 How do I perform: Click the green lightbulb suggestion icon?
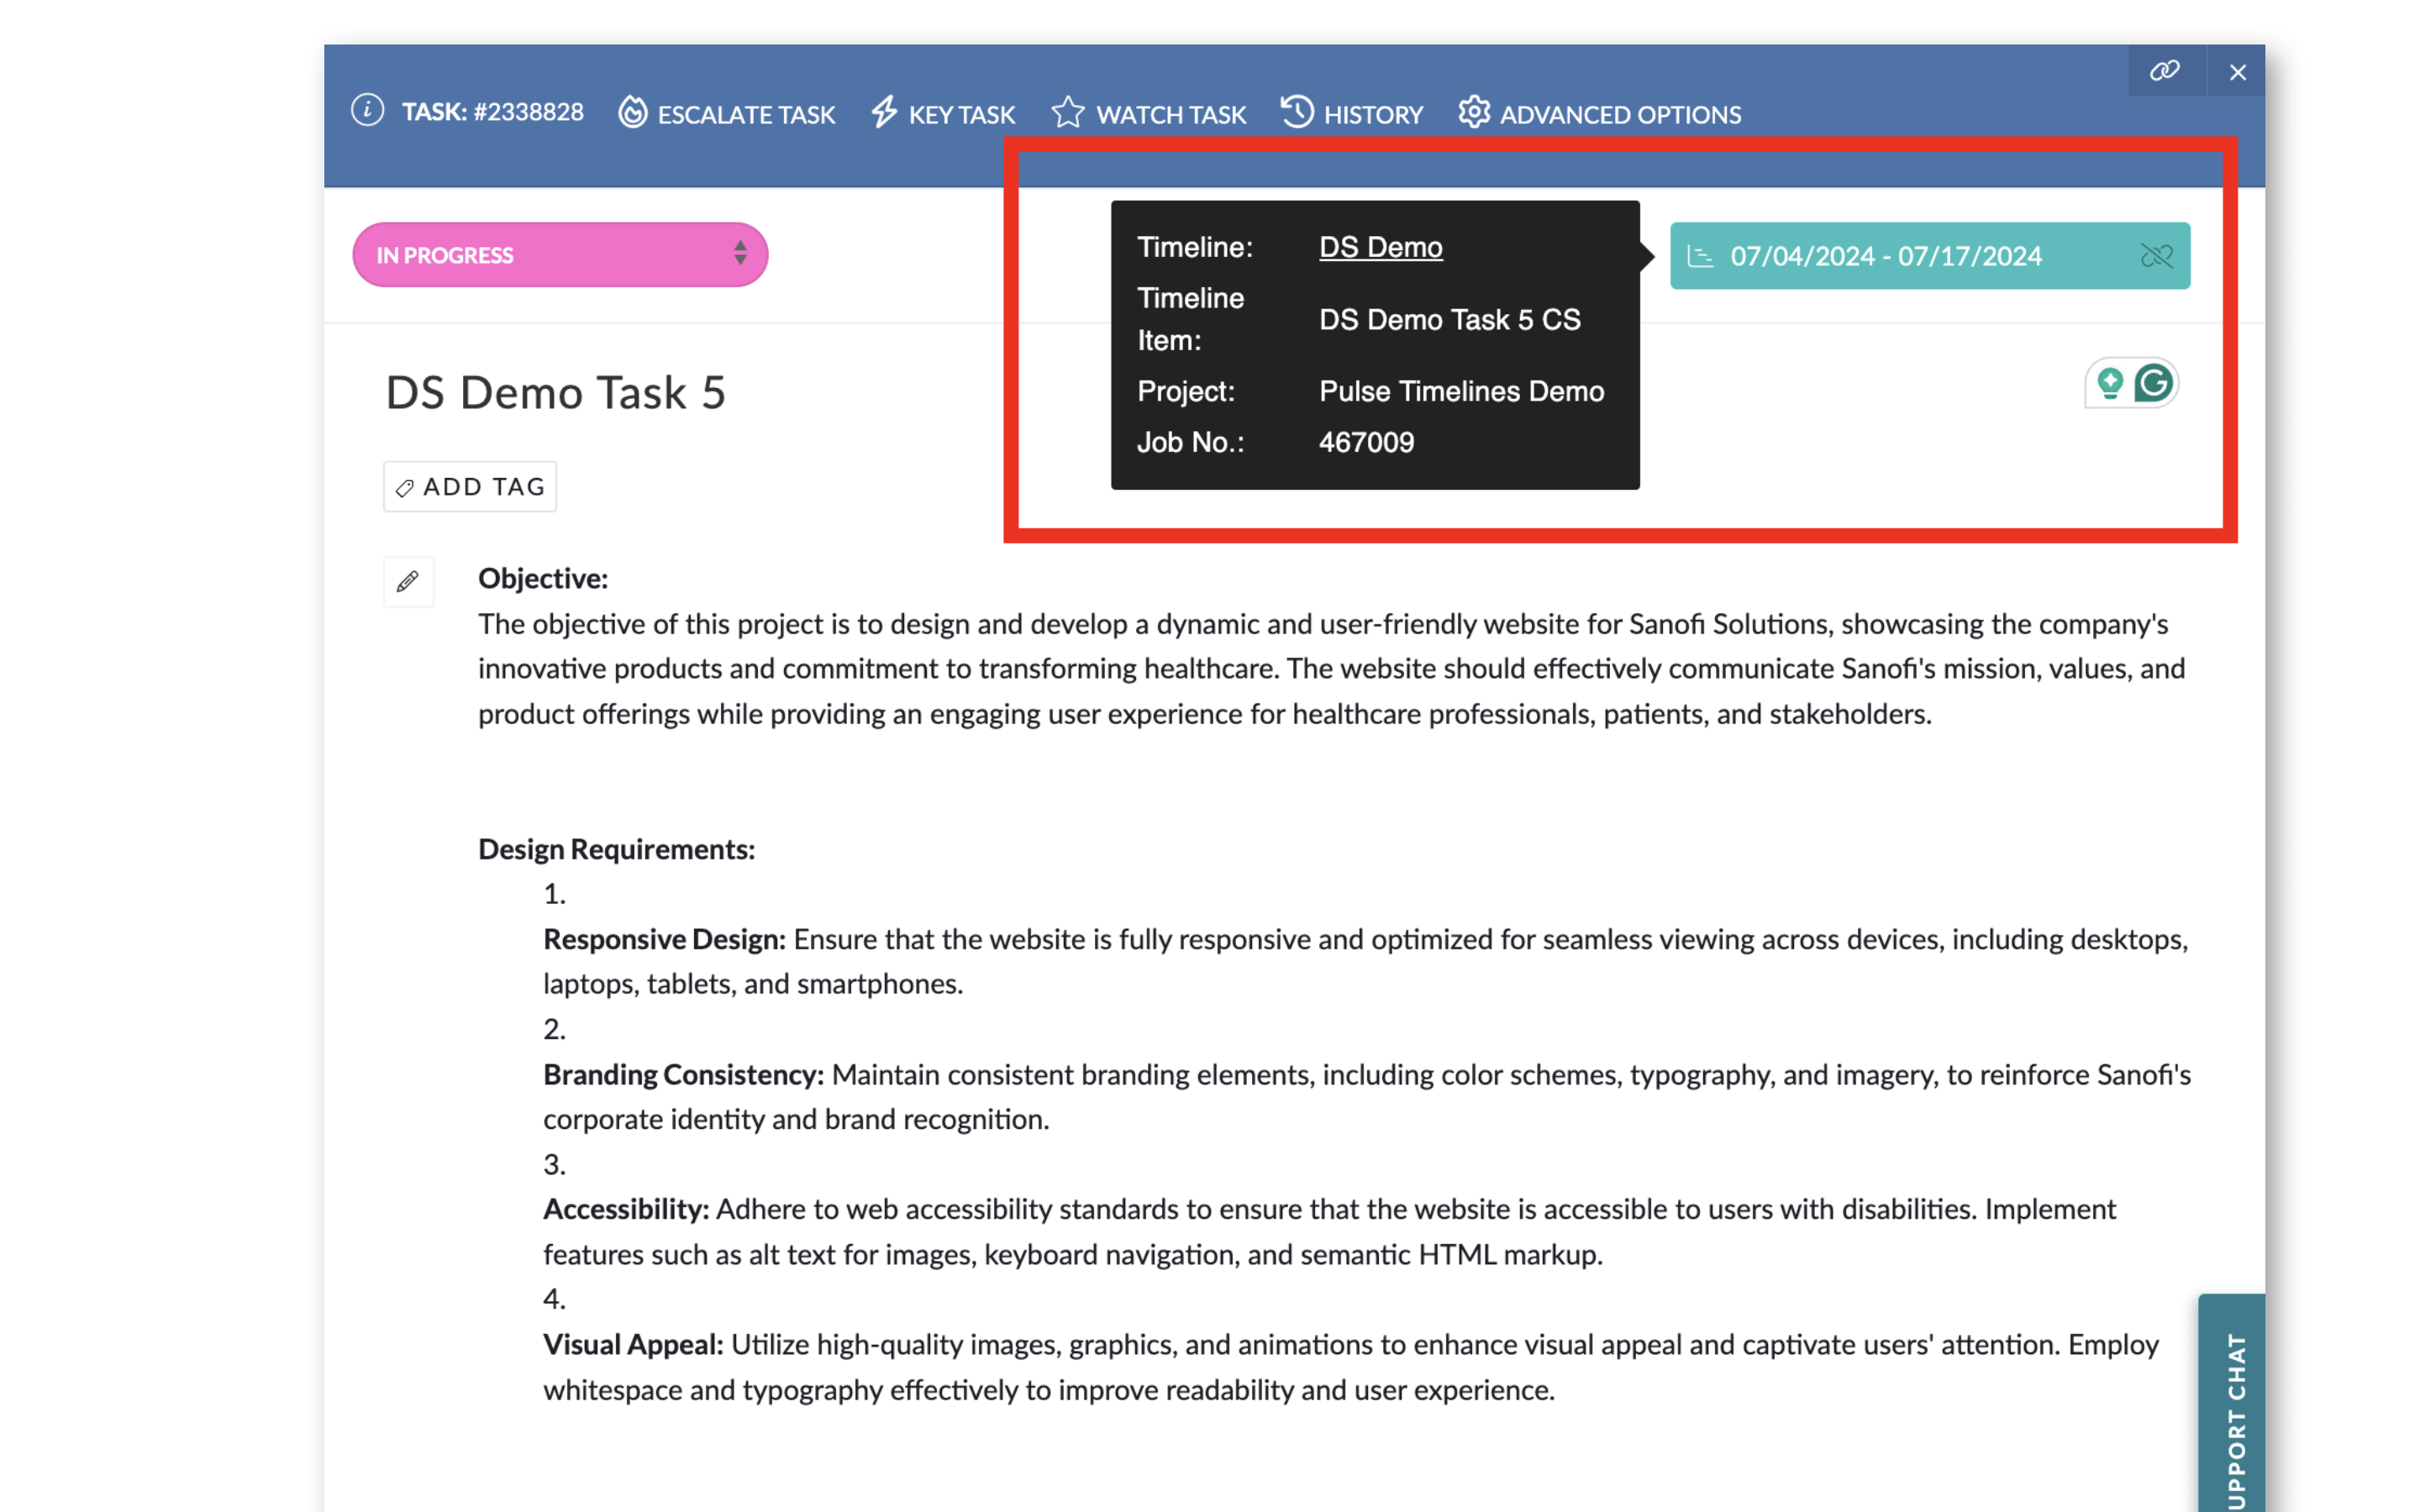2110,383
